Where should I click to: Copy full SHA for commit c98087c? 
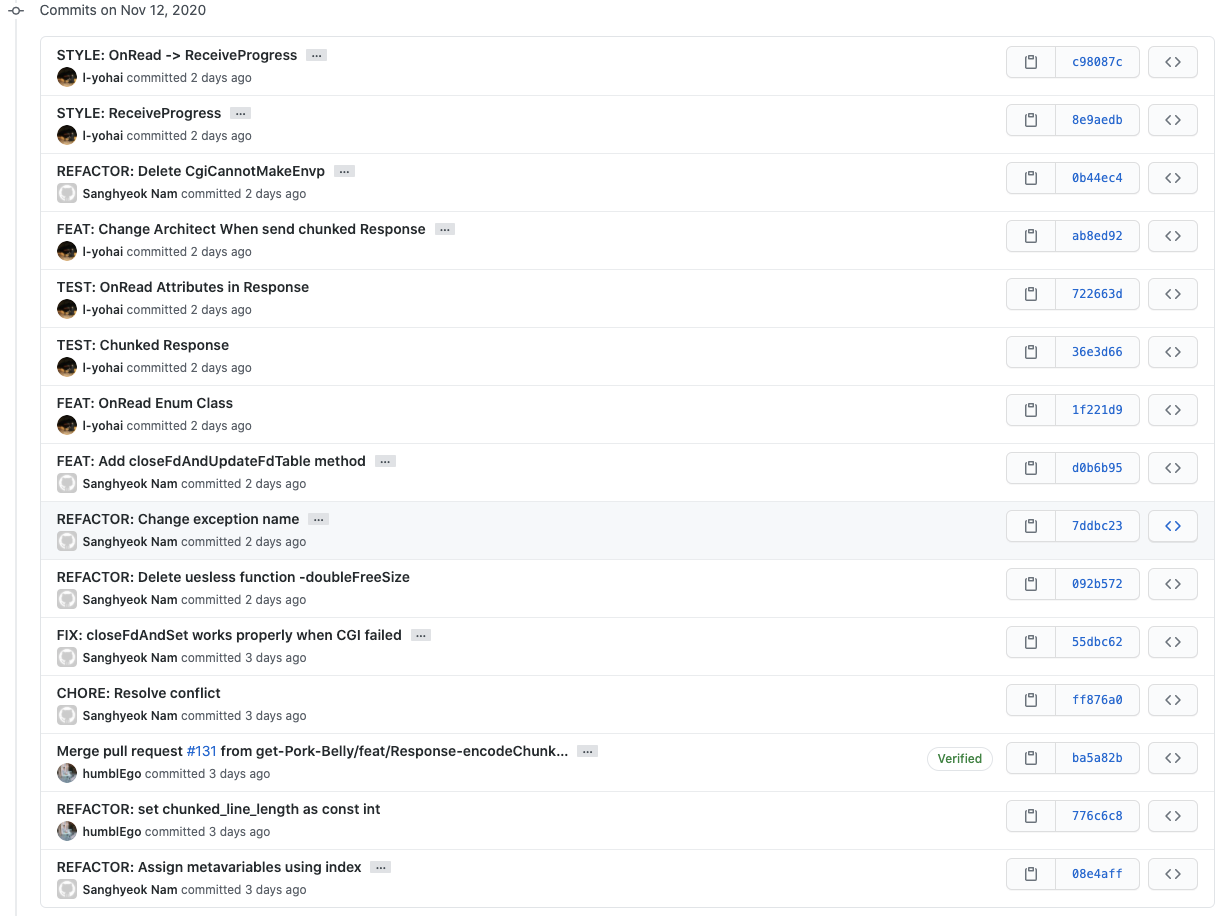point(1030,62)
